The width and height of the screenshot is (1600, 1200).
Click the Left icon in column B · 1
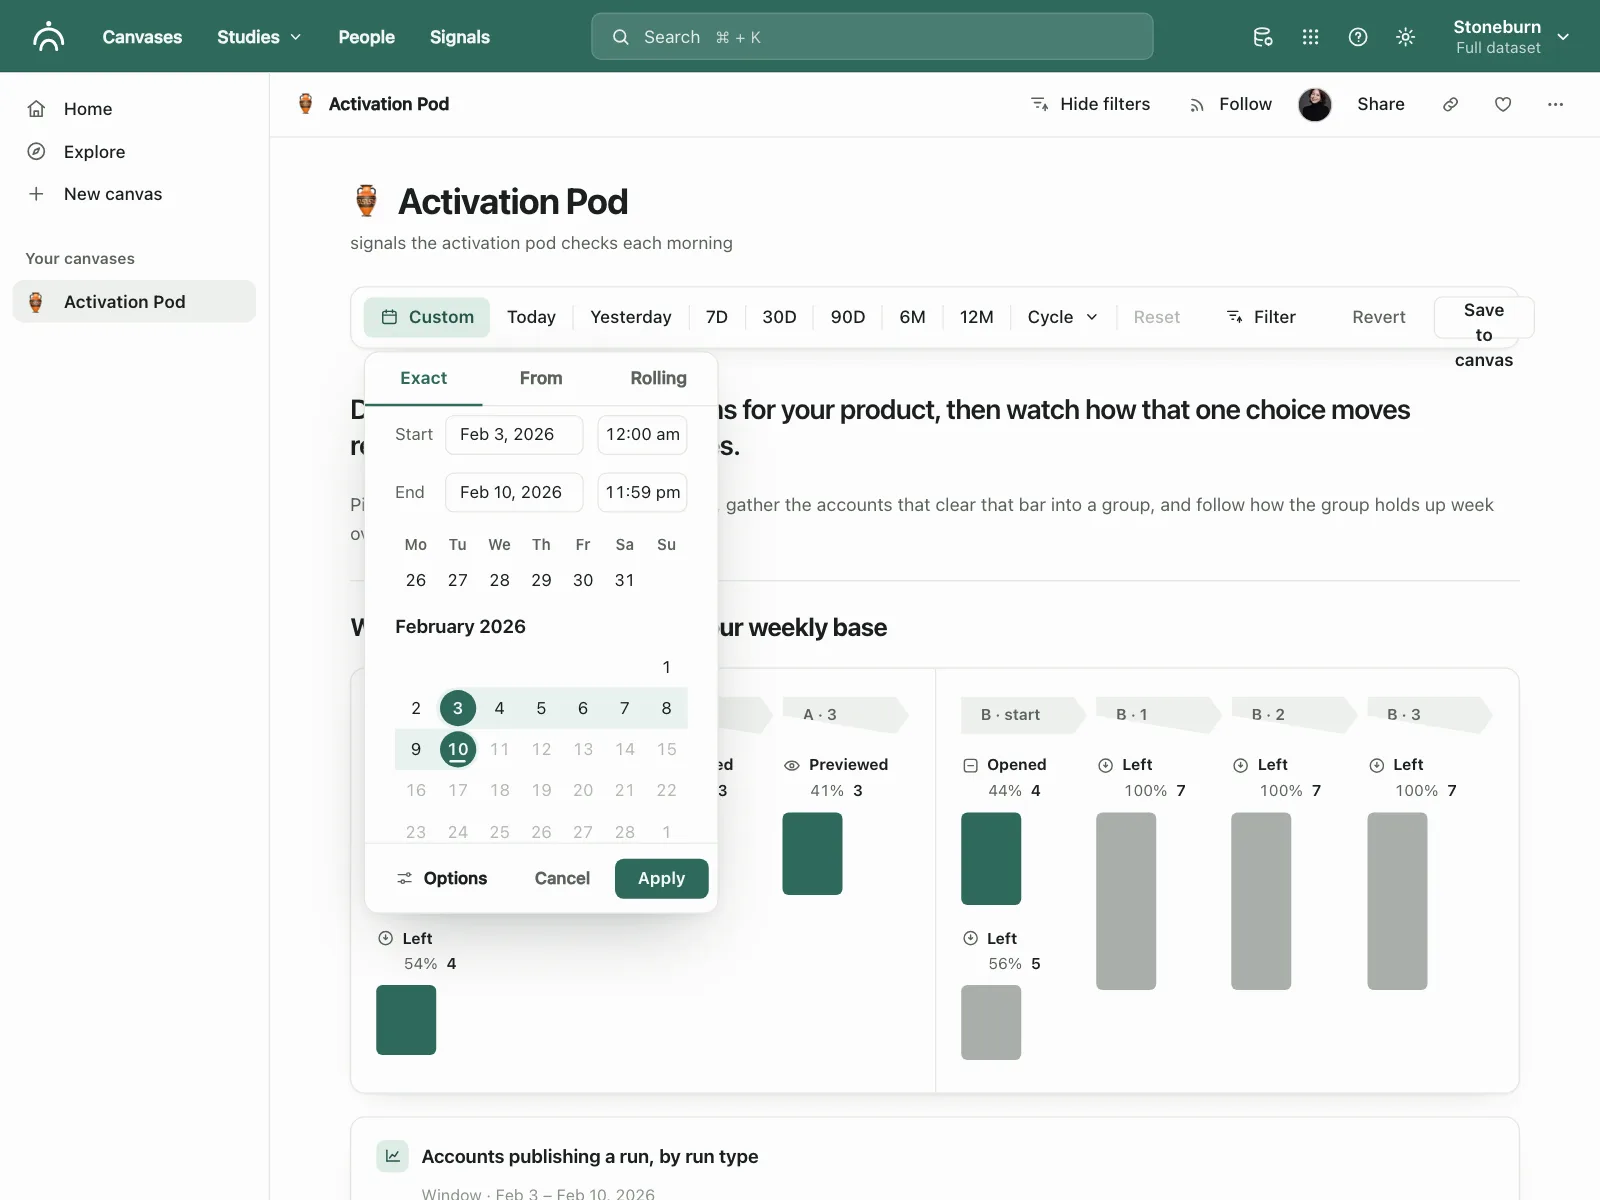coord(1106,765)
